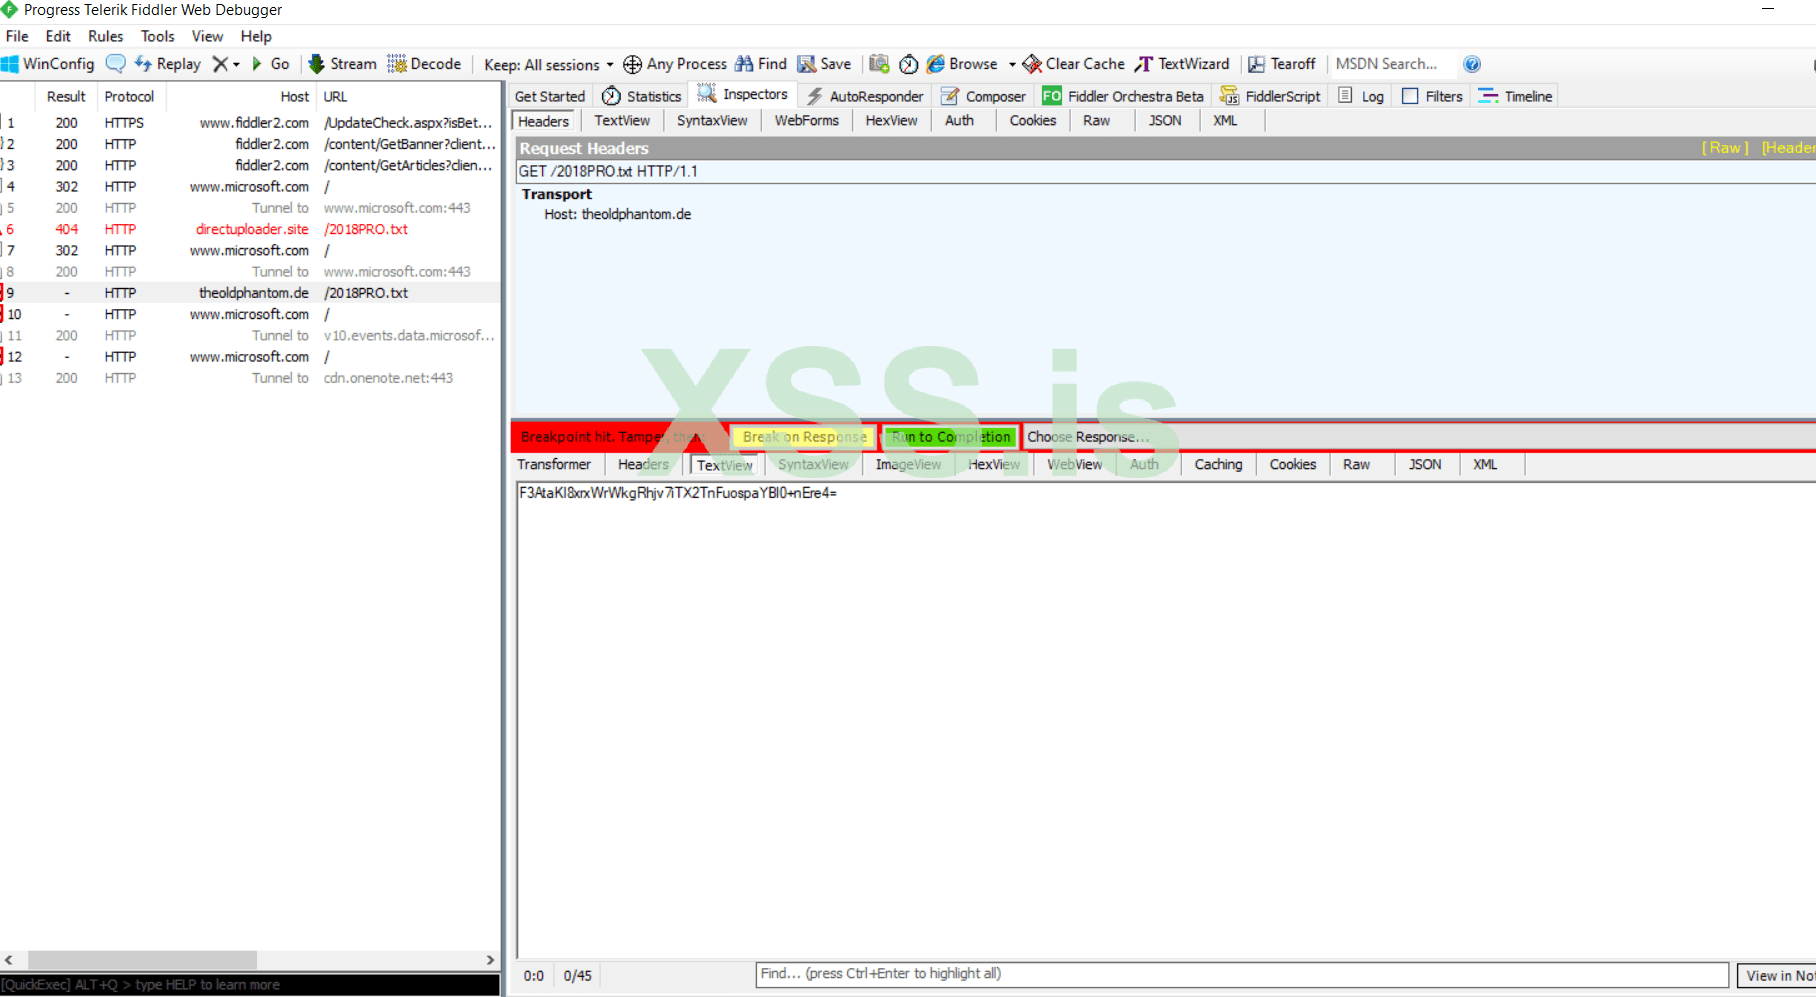Click the Run to Completion button
This screenshot has height=997, width=1816.
(951, 437)
